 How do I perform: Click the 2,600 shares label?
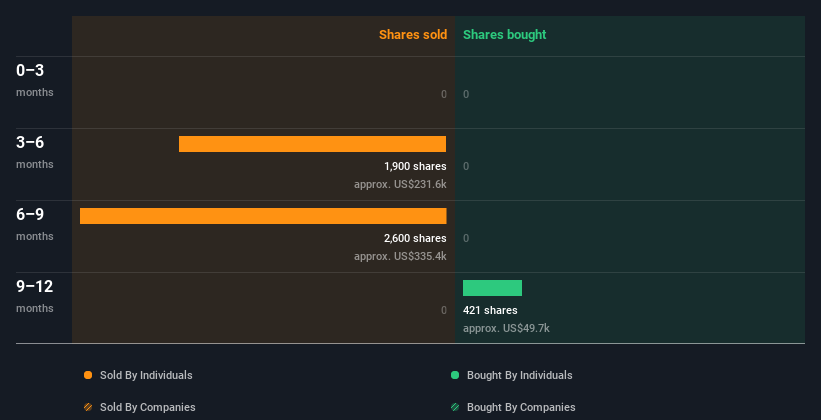point(415,238)
